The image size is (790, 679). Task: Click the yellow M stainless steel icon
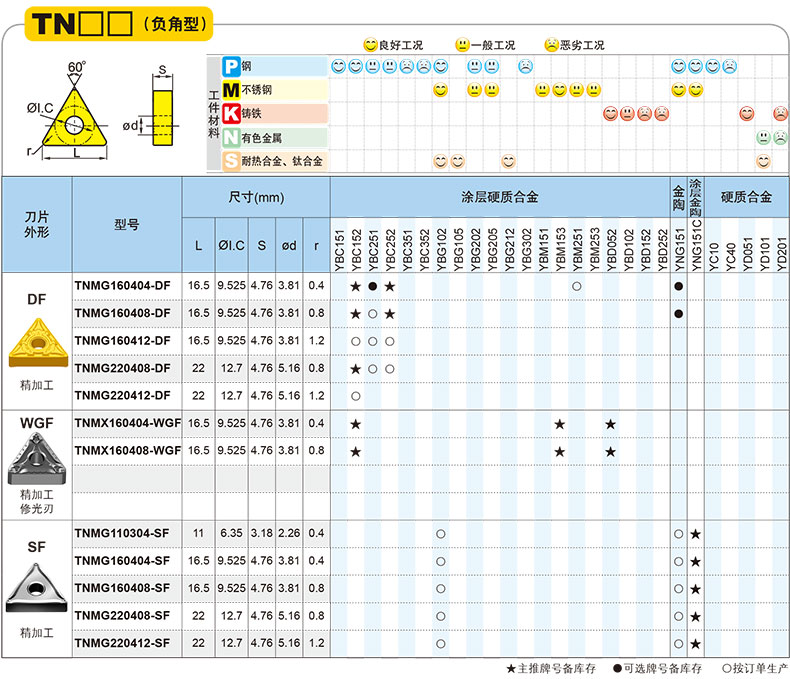[231, 90]
